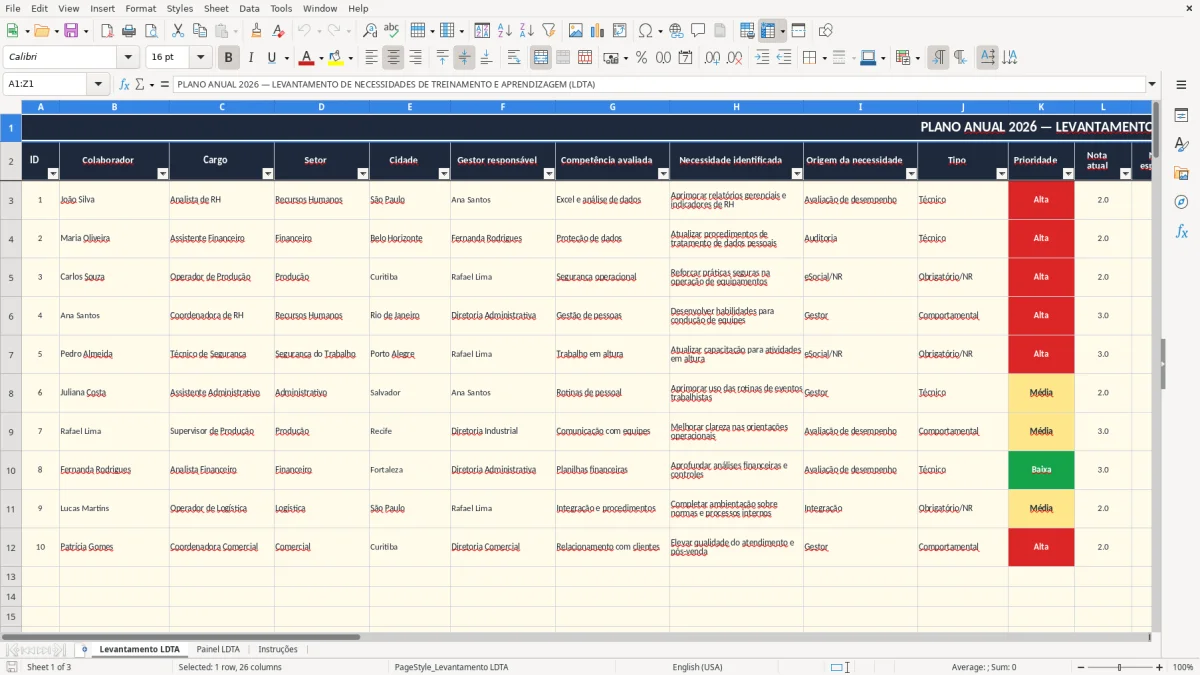Screen dimensions: 1200x675
Task: Open Find & Replace icon
Action: [x=370, y=31]
